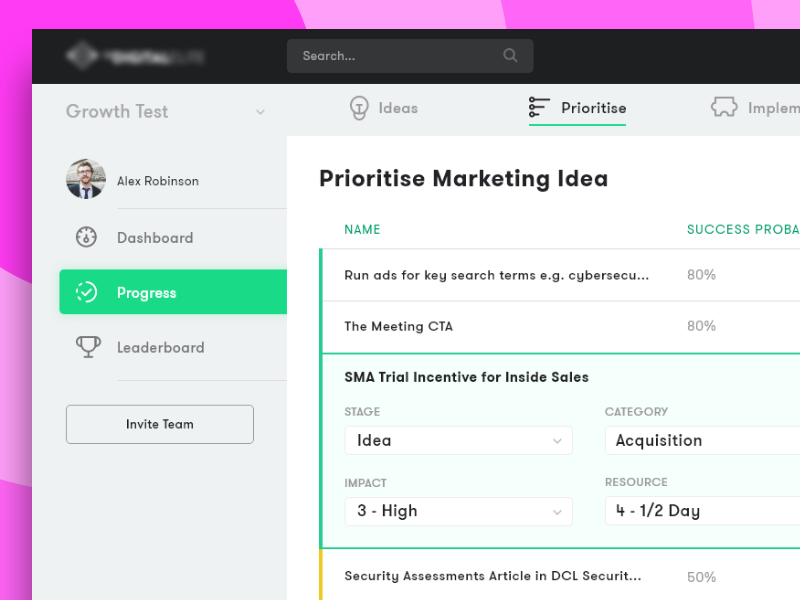Click the Implement puzzle piece icon

click(x=722, y=107)
